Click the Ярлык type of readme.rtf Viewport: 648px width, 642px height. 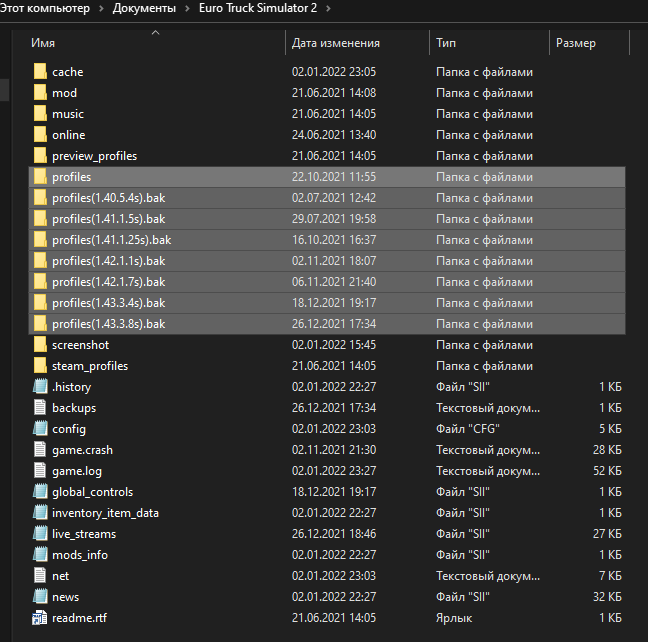454,618
